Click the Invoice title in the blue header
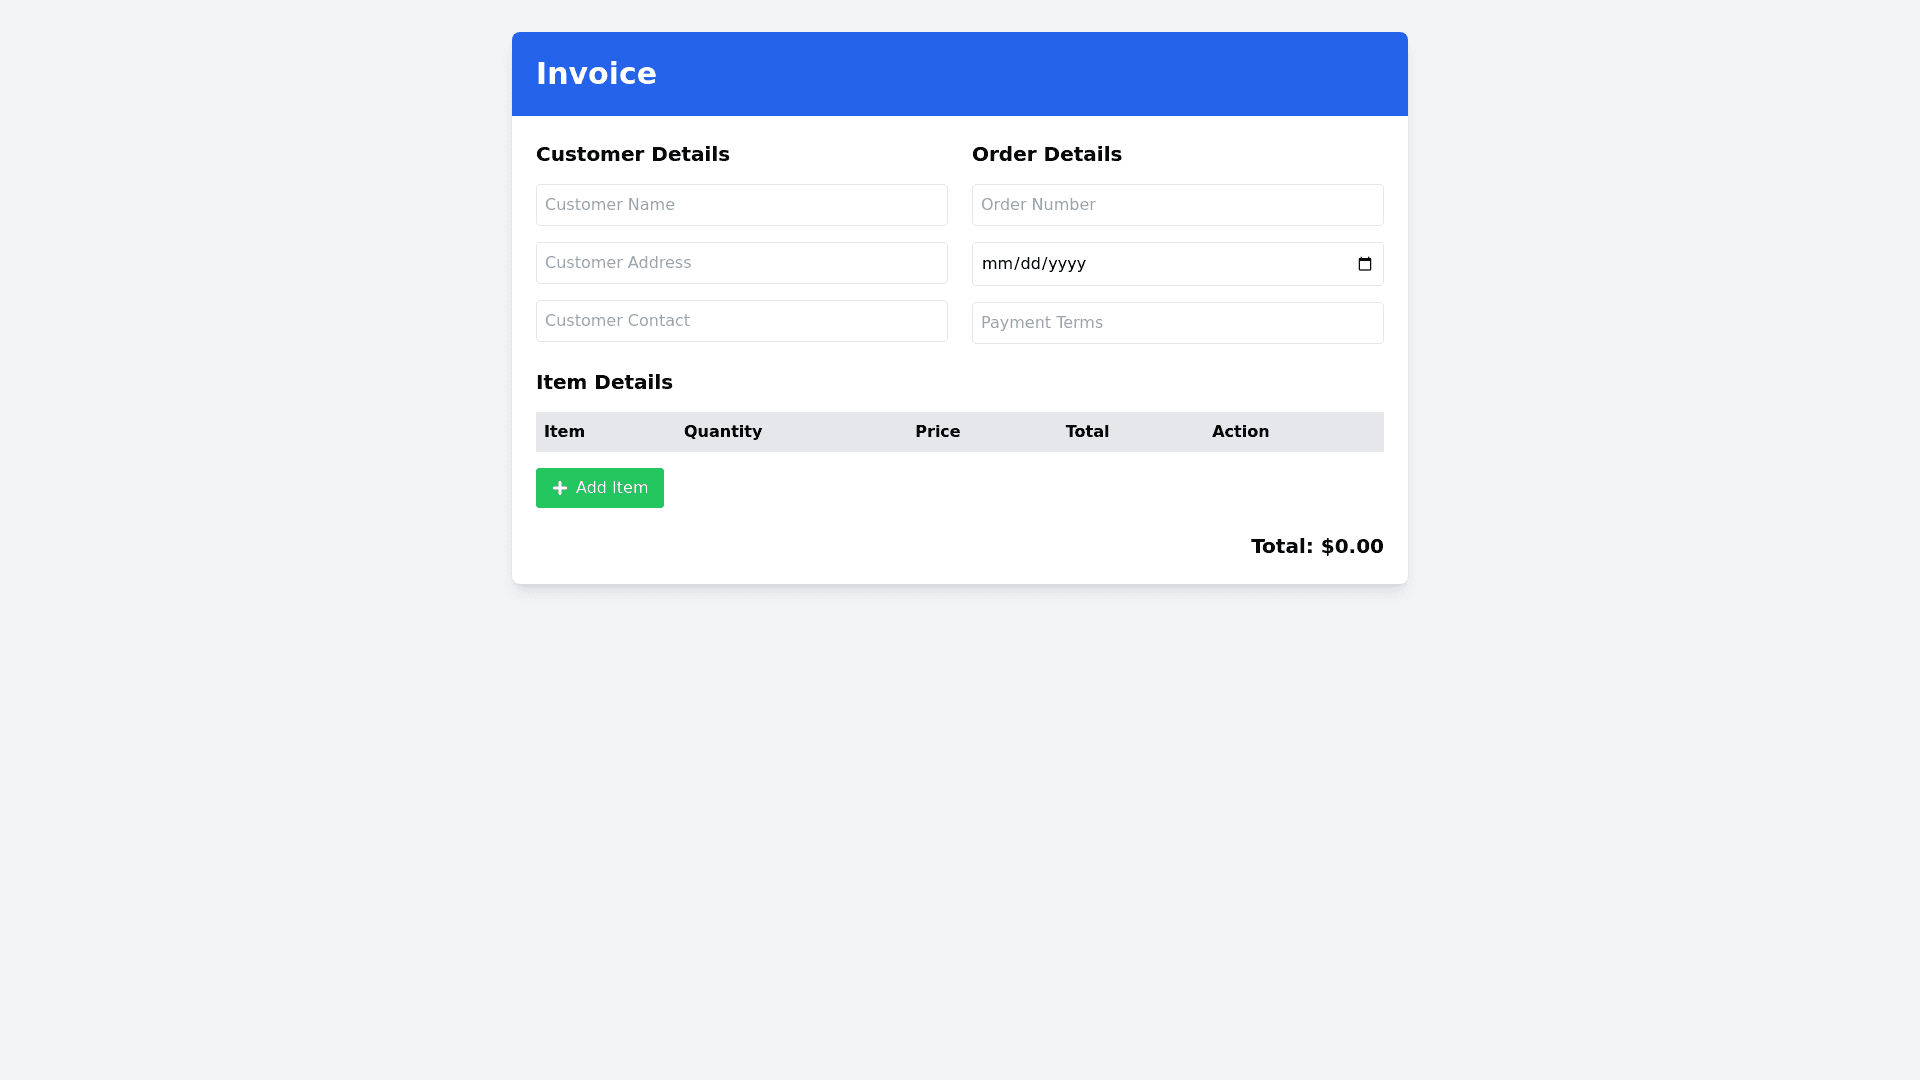 tap(596, 74)
